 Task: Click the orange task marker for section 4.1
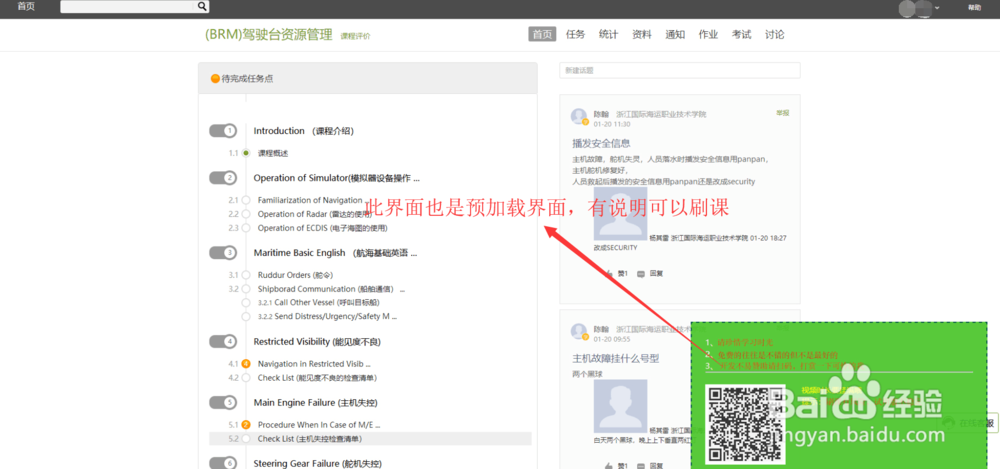(246, 364)
